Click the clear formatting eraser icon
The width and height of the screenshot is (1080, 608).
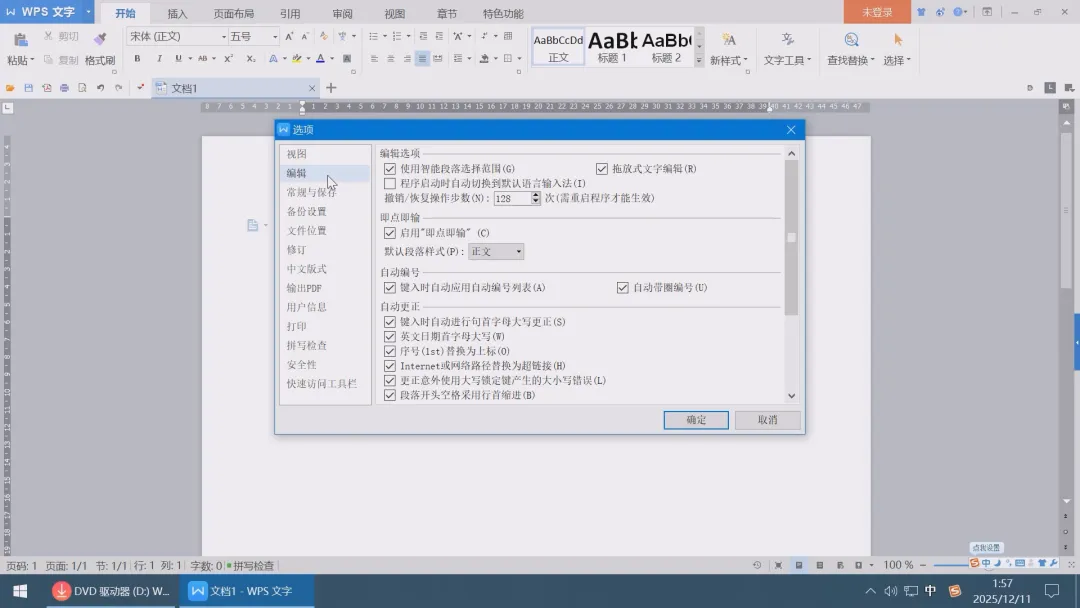pyautogui.click(x=324, y=36)
